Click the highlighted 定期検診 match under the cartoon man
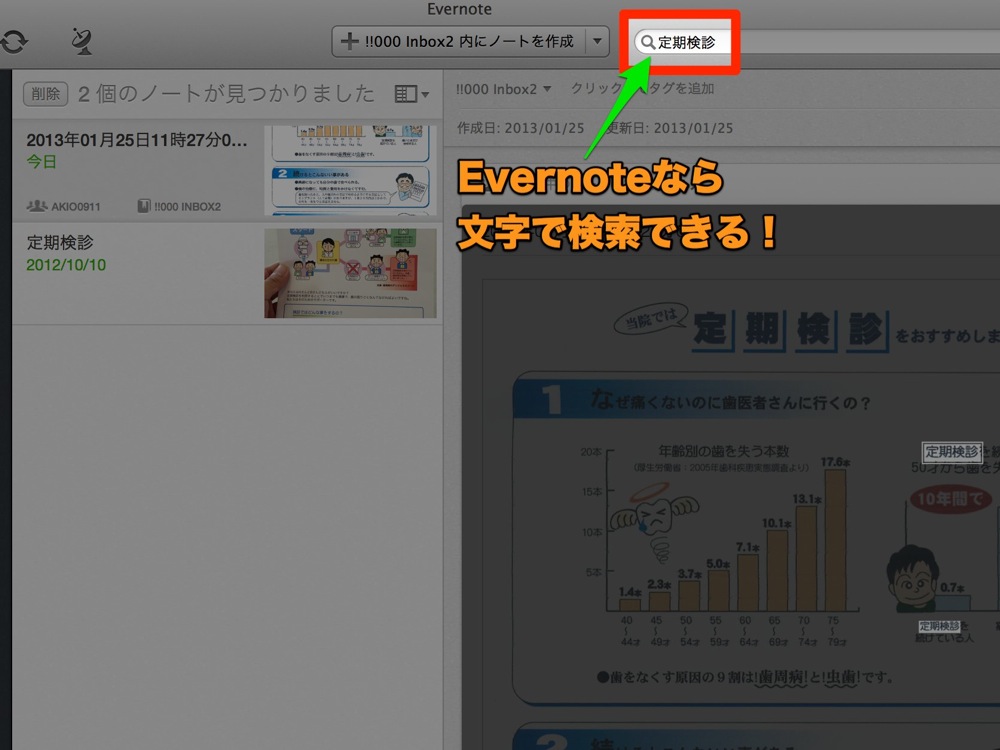 939,626
